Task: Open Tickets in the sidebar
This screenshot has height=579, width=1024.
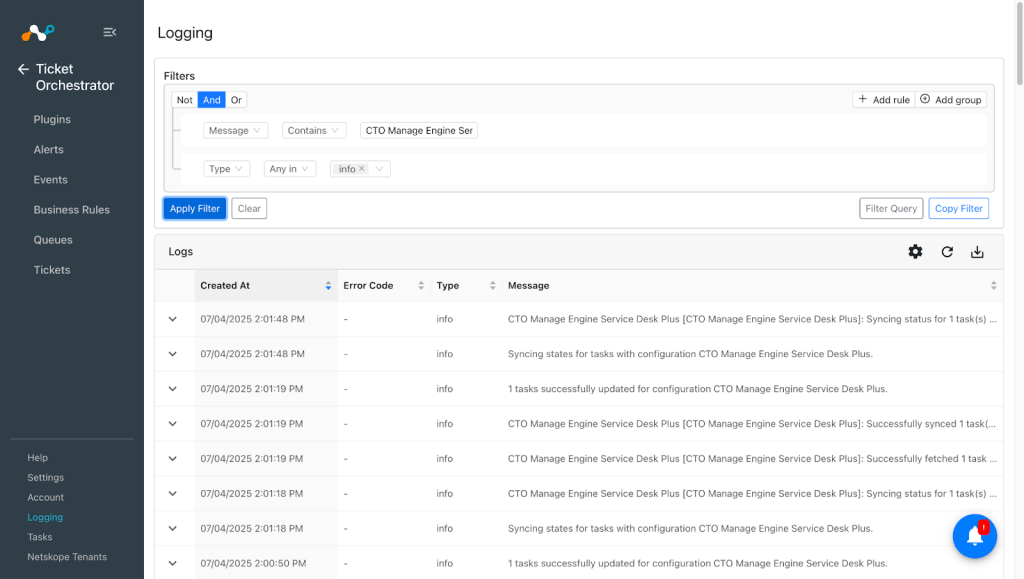Action: pos(52,270)
